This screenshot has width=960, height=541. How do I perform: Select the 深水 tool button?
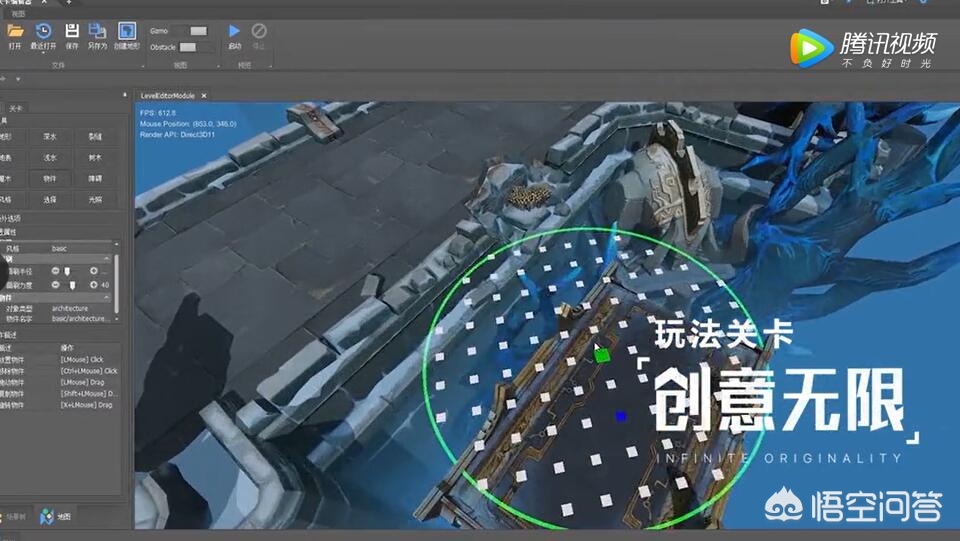click(x=50, y=136)
